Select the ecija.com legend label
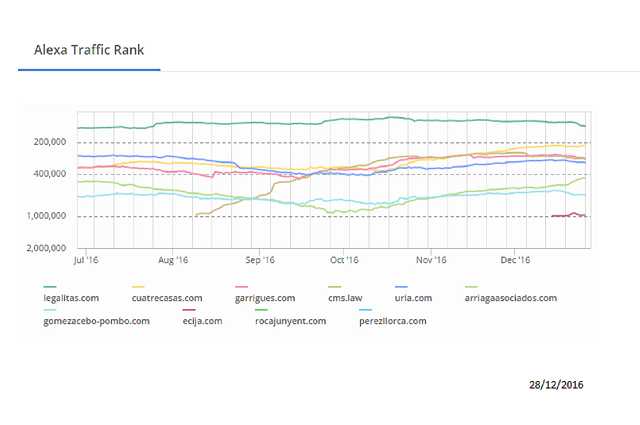This screenshot has height=425, width=640. click(x=202, y=321)
